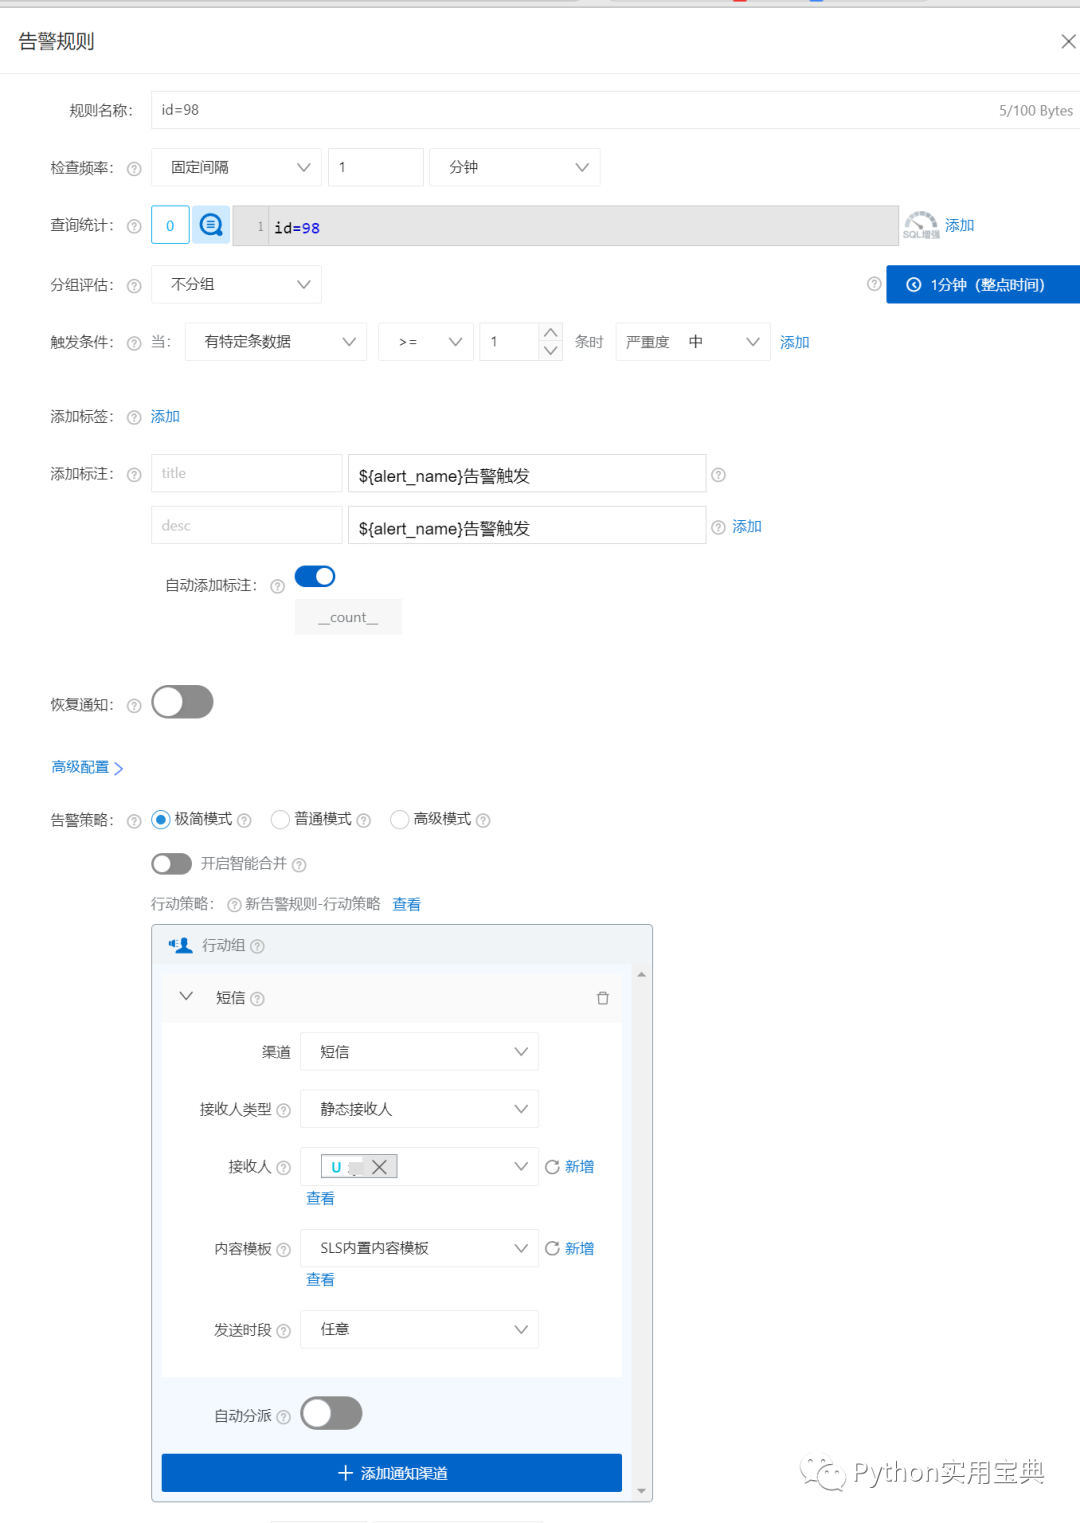Turn on the 自动分派 switch
The width and height of the screenshot is (1080, 1523).
331,1413
